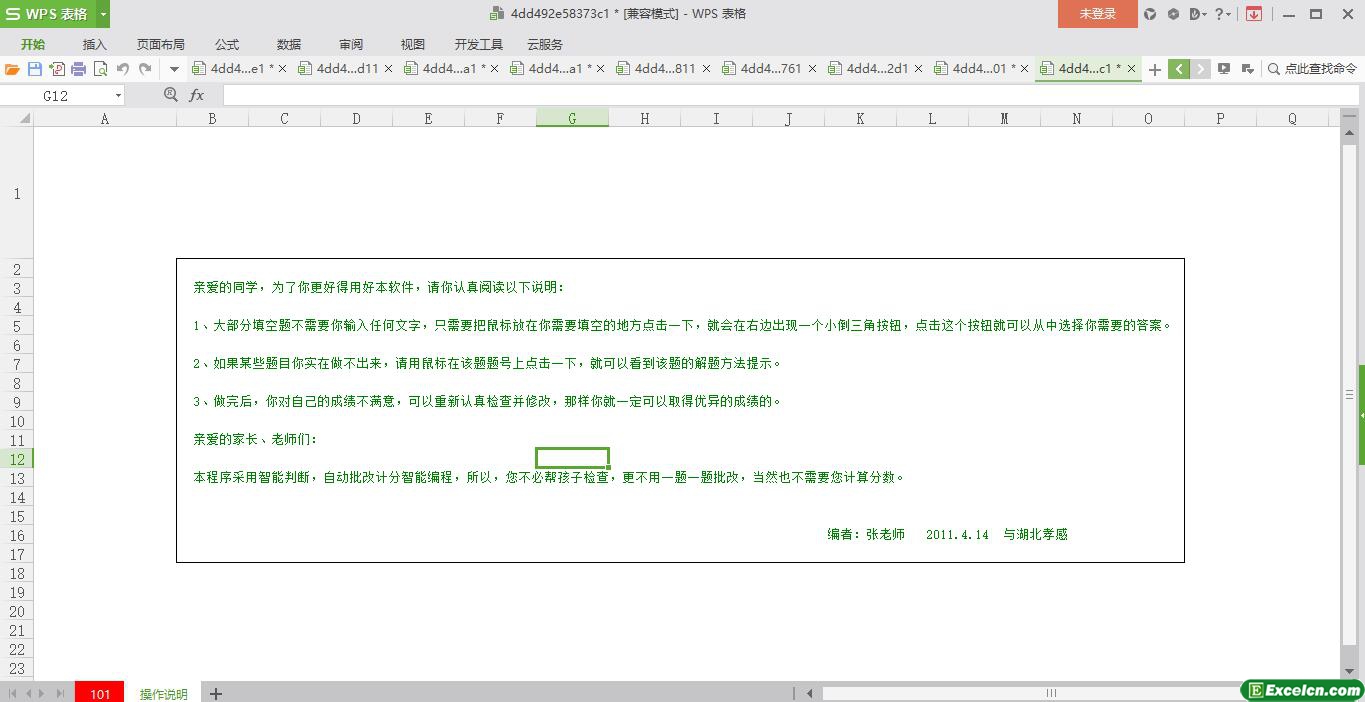Open the 开始 ribbon tab
Image resolution: width=1365 pixels, height=702 pixels.
pos(33,44)
